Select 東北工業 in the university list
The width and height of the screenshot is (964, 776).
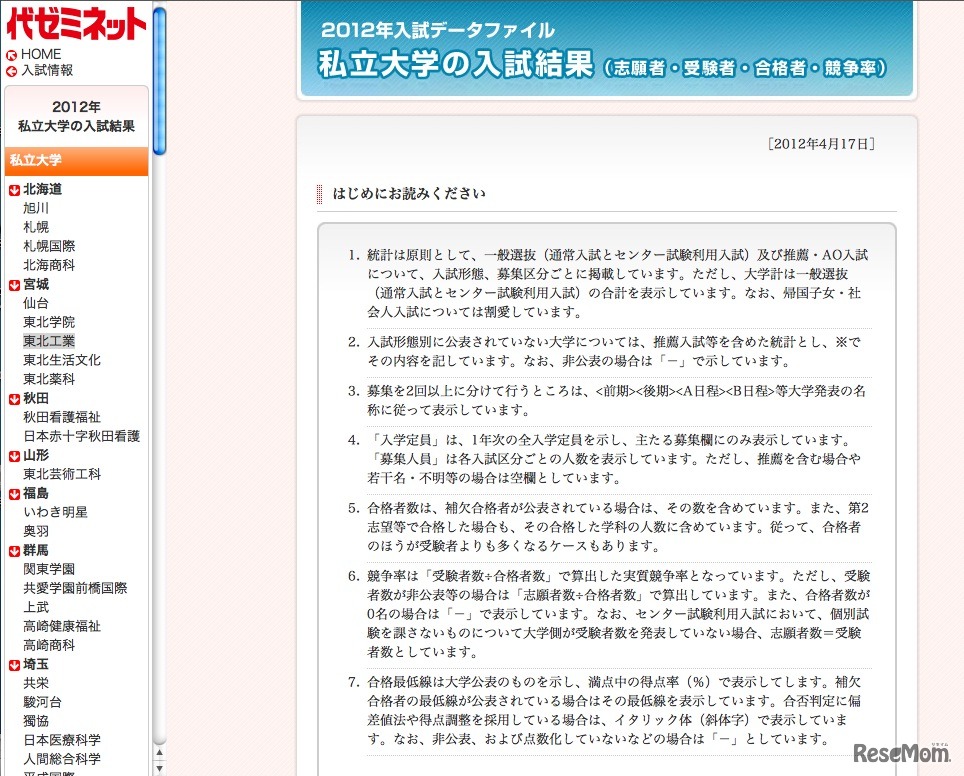coord(49,341)
